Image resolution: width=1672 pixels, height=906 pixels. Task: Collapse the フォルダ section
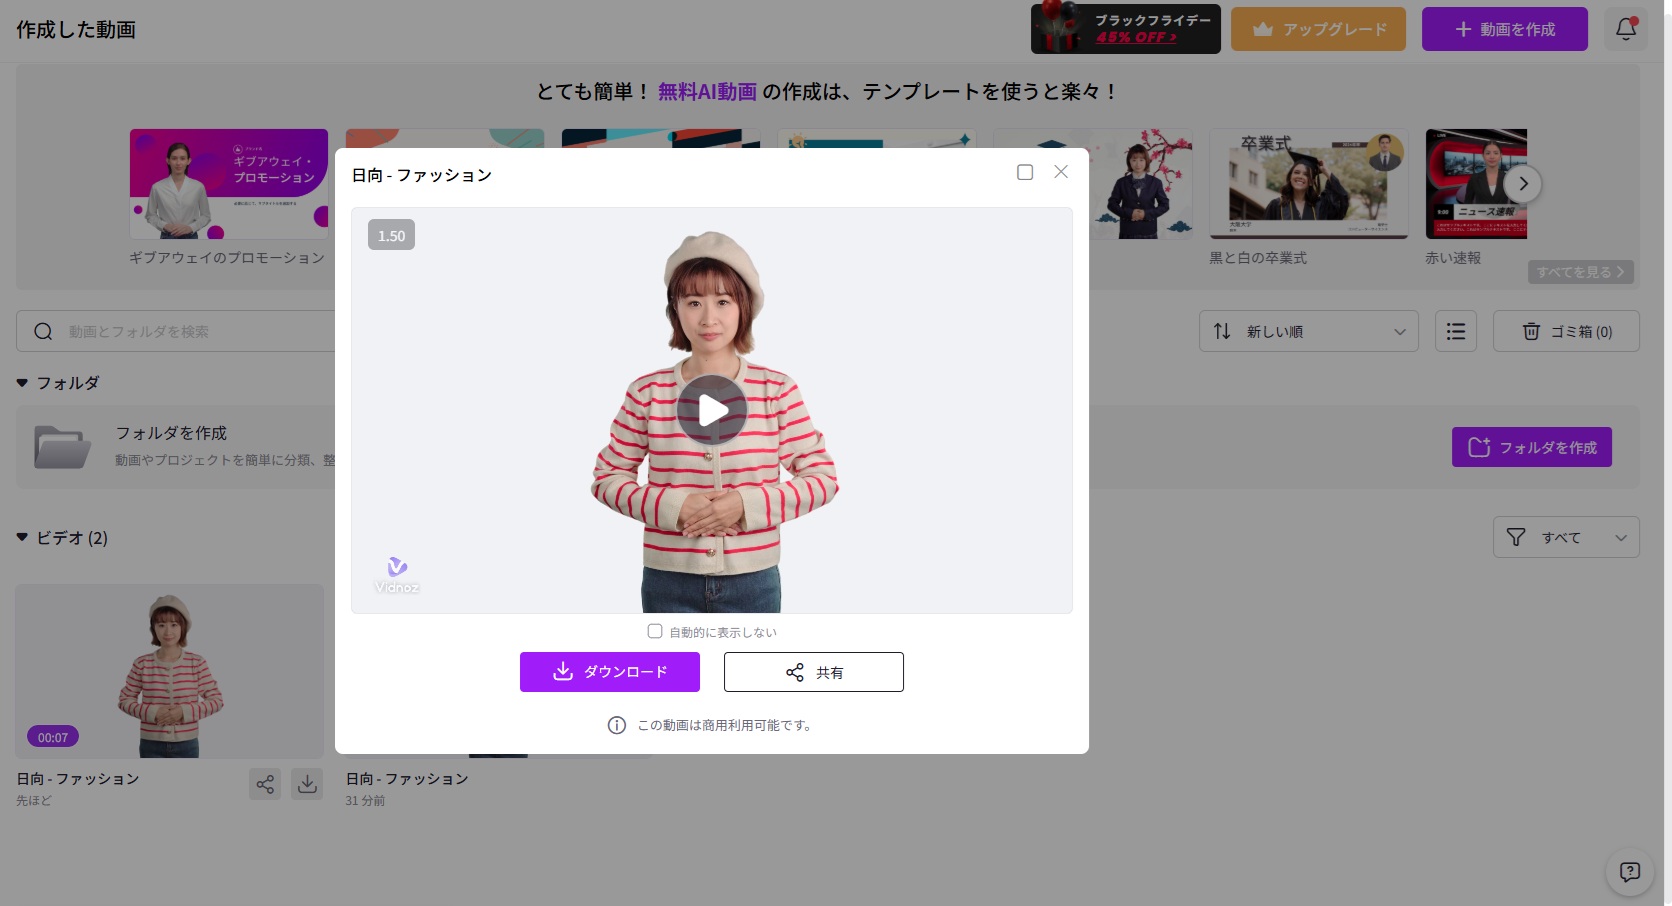tap(22, 383)
